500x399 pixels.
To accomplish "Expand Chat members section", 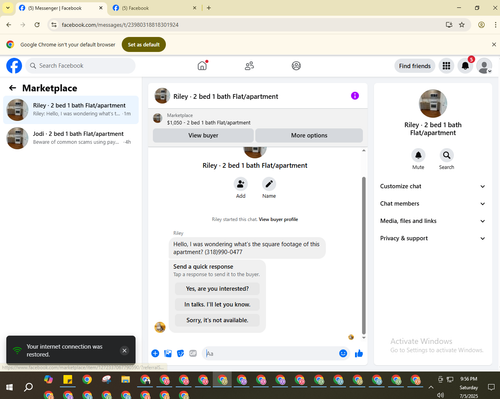I will pos(433,204).
